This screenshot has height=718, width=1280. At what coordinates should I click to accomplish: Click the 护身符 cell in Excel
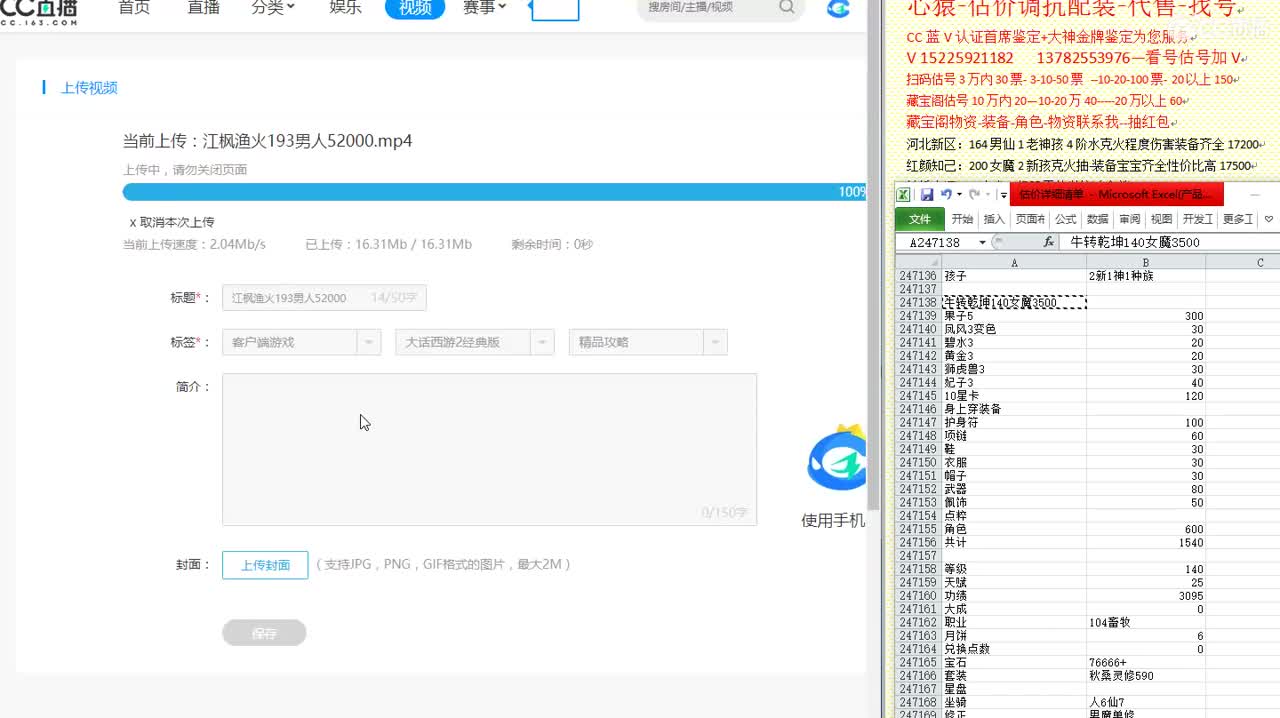pos(1014,423)
